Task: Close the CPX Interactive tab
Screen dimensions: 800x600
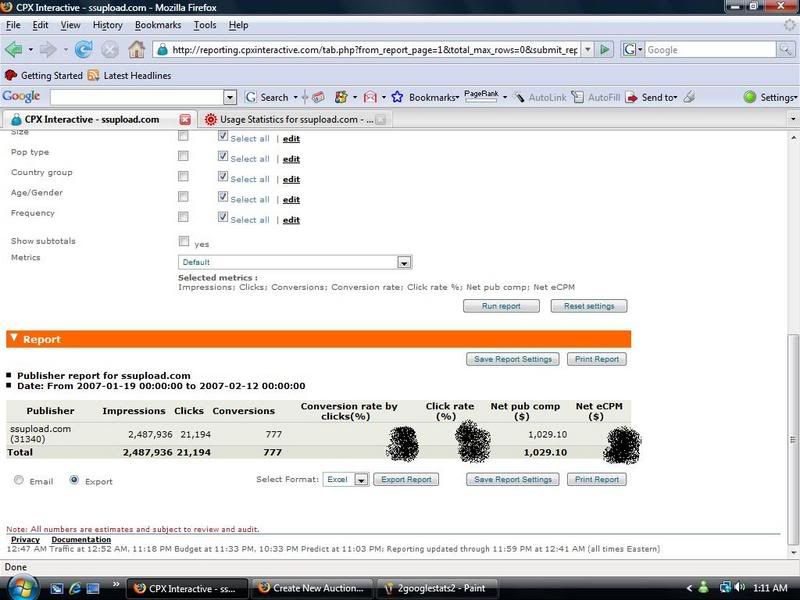Action: [184, 119]
